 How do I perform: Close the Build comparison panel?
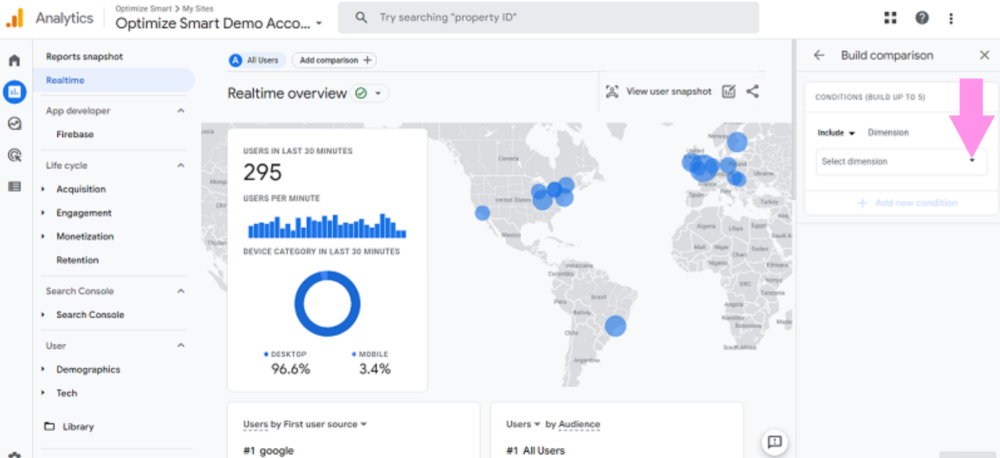tap(984, 56)
